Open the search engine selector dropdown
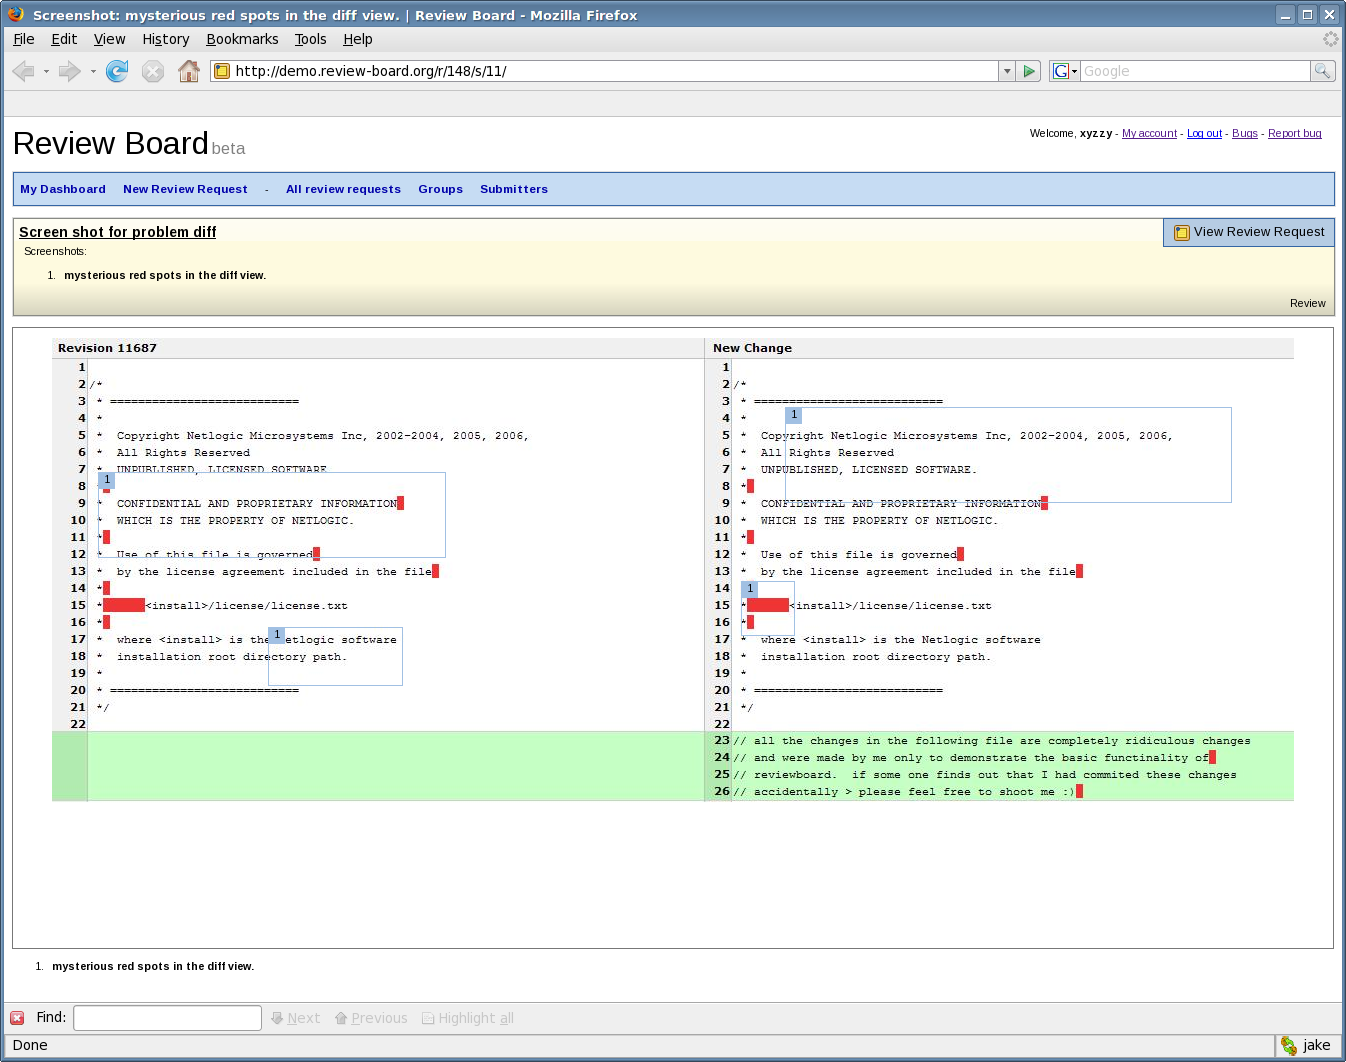Viewport: 1346px width, 1062px height. tap(1065, 71)
